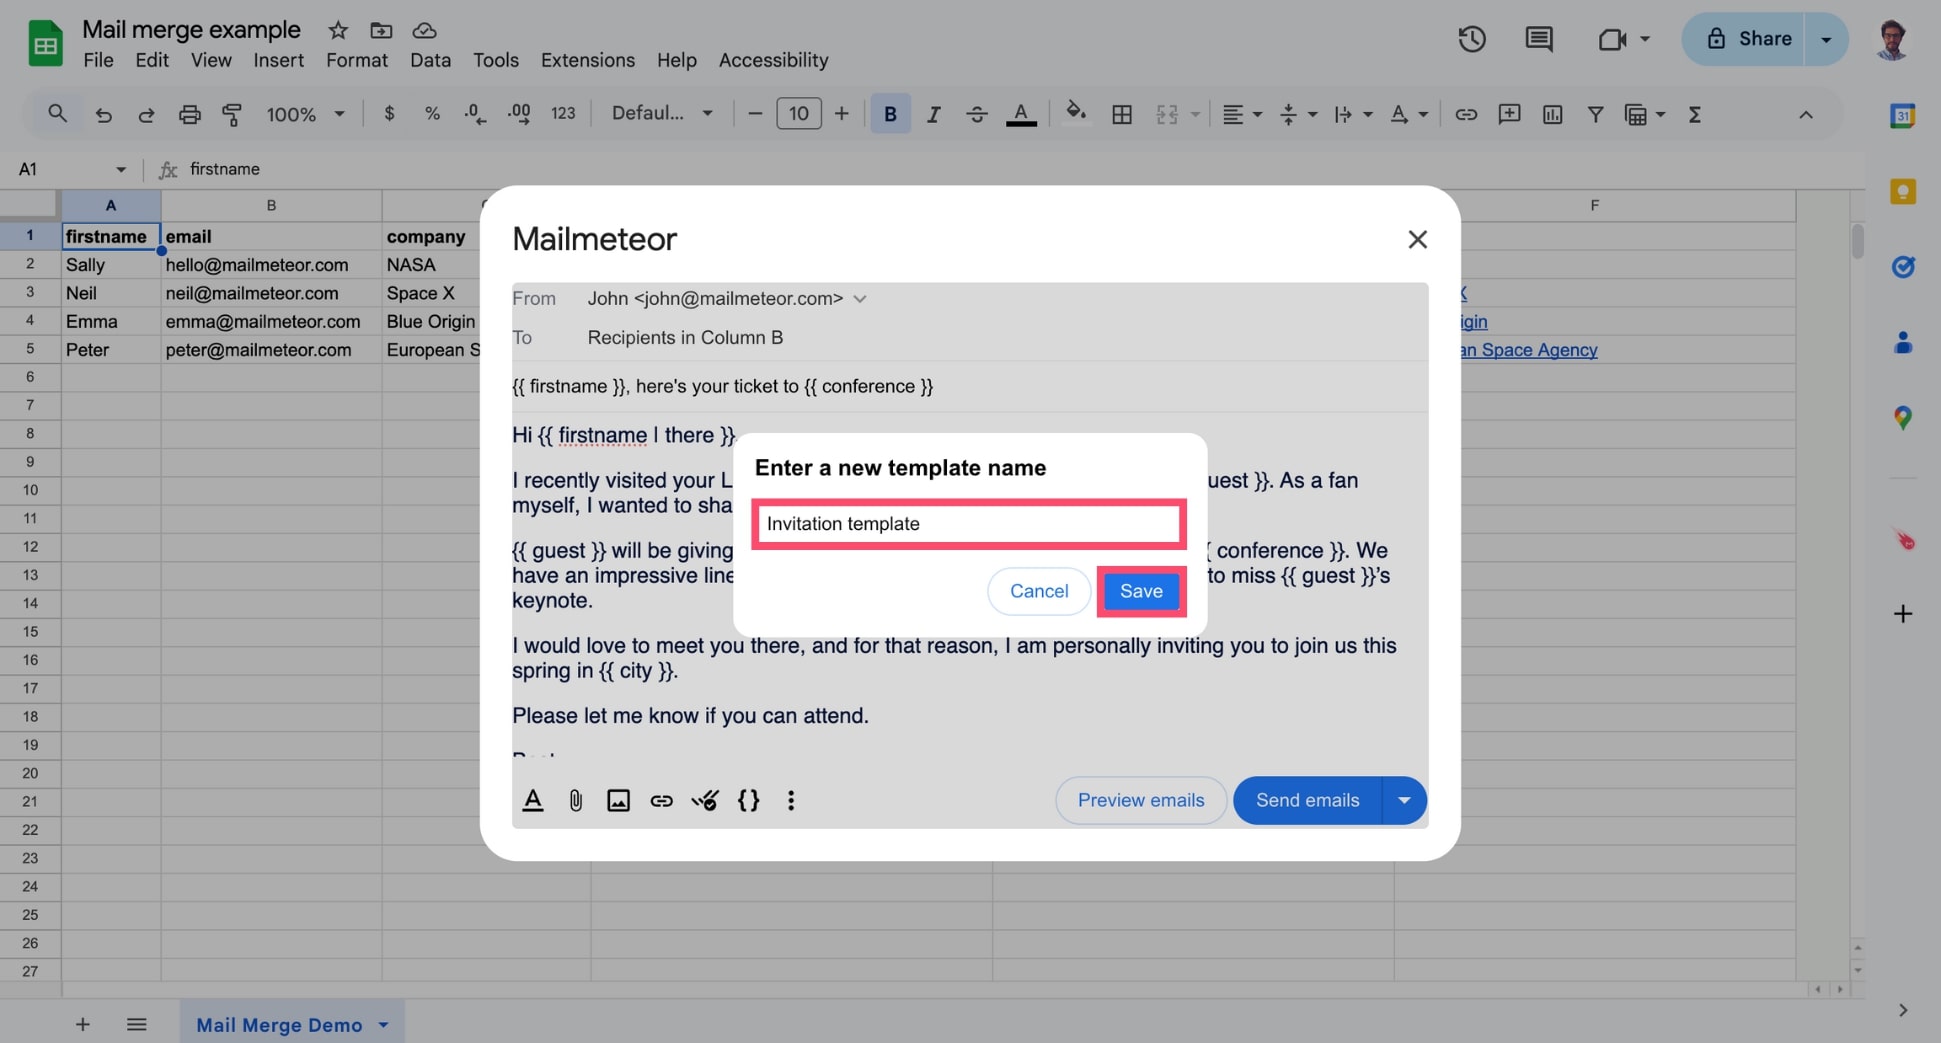The image size is (1941, 1043).
Task: Redo the last action
Action: (x=146, y=114)
